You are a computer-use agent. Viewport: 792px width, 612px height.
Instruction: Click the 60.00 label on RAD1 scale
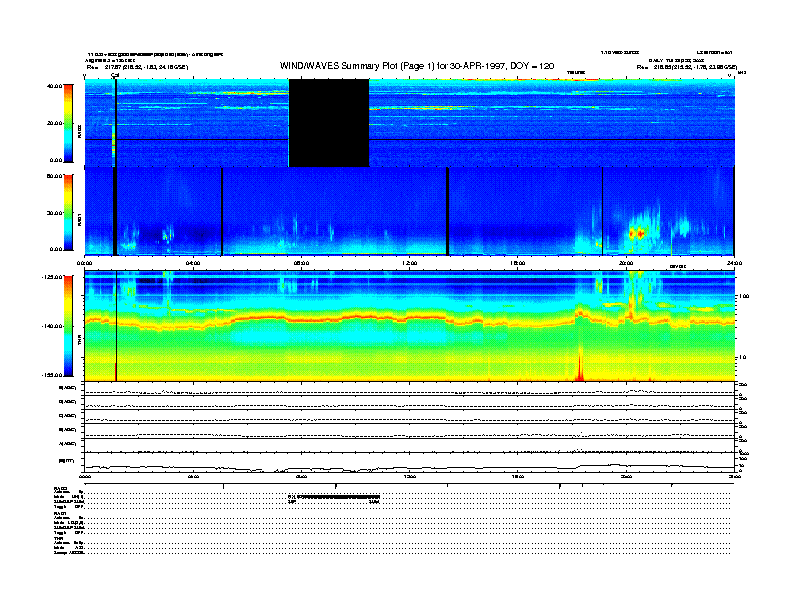(54, 176)
